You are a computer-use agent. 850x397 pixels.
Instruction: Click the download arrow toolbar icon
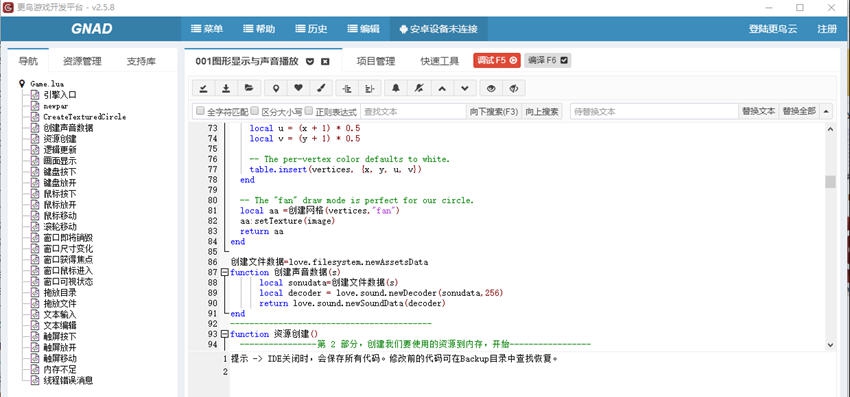click(225, 88)
